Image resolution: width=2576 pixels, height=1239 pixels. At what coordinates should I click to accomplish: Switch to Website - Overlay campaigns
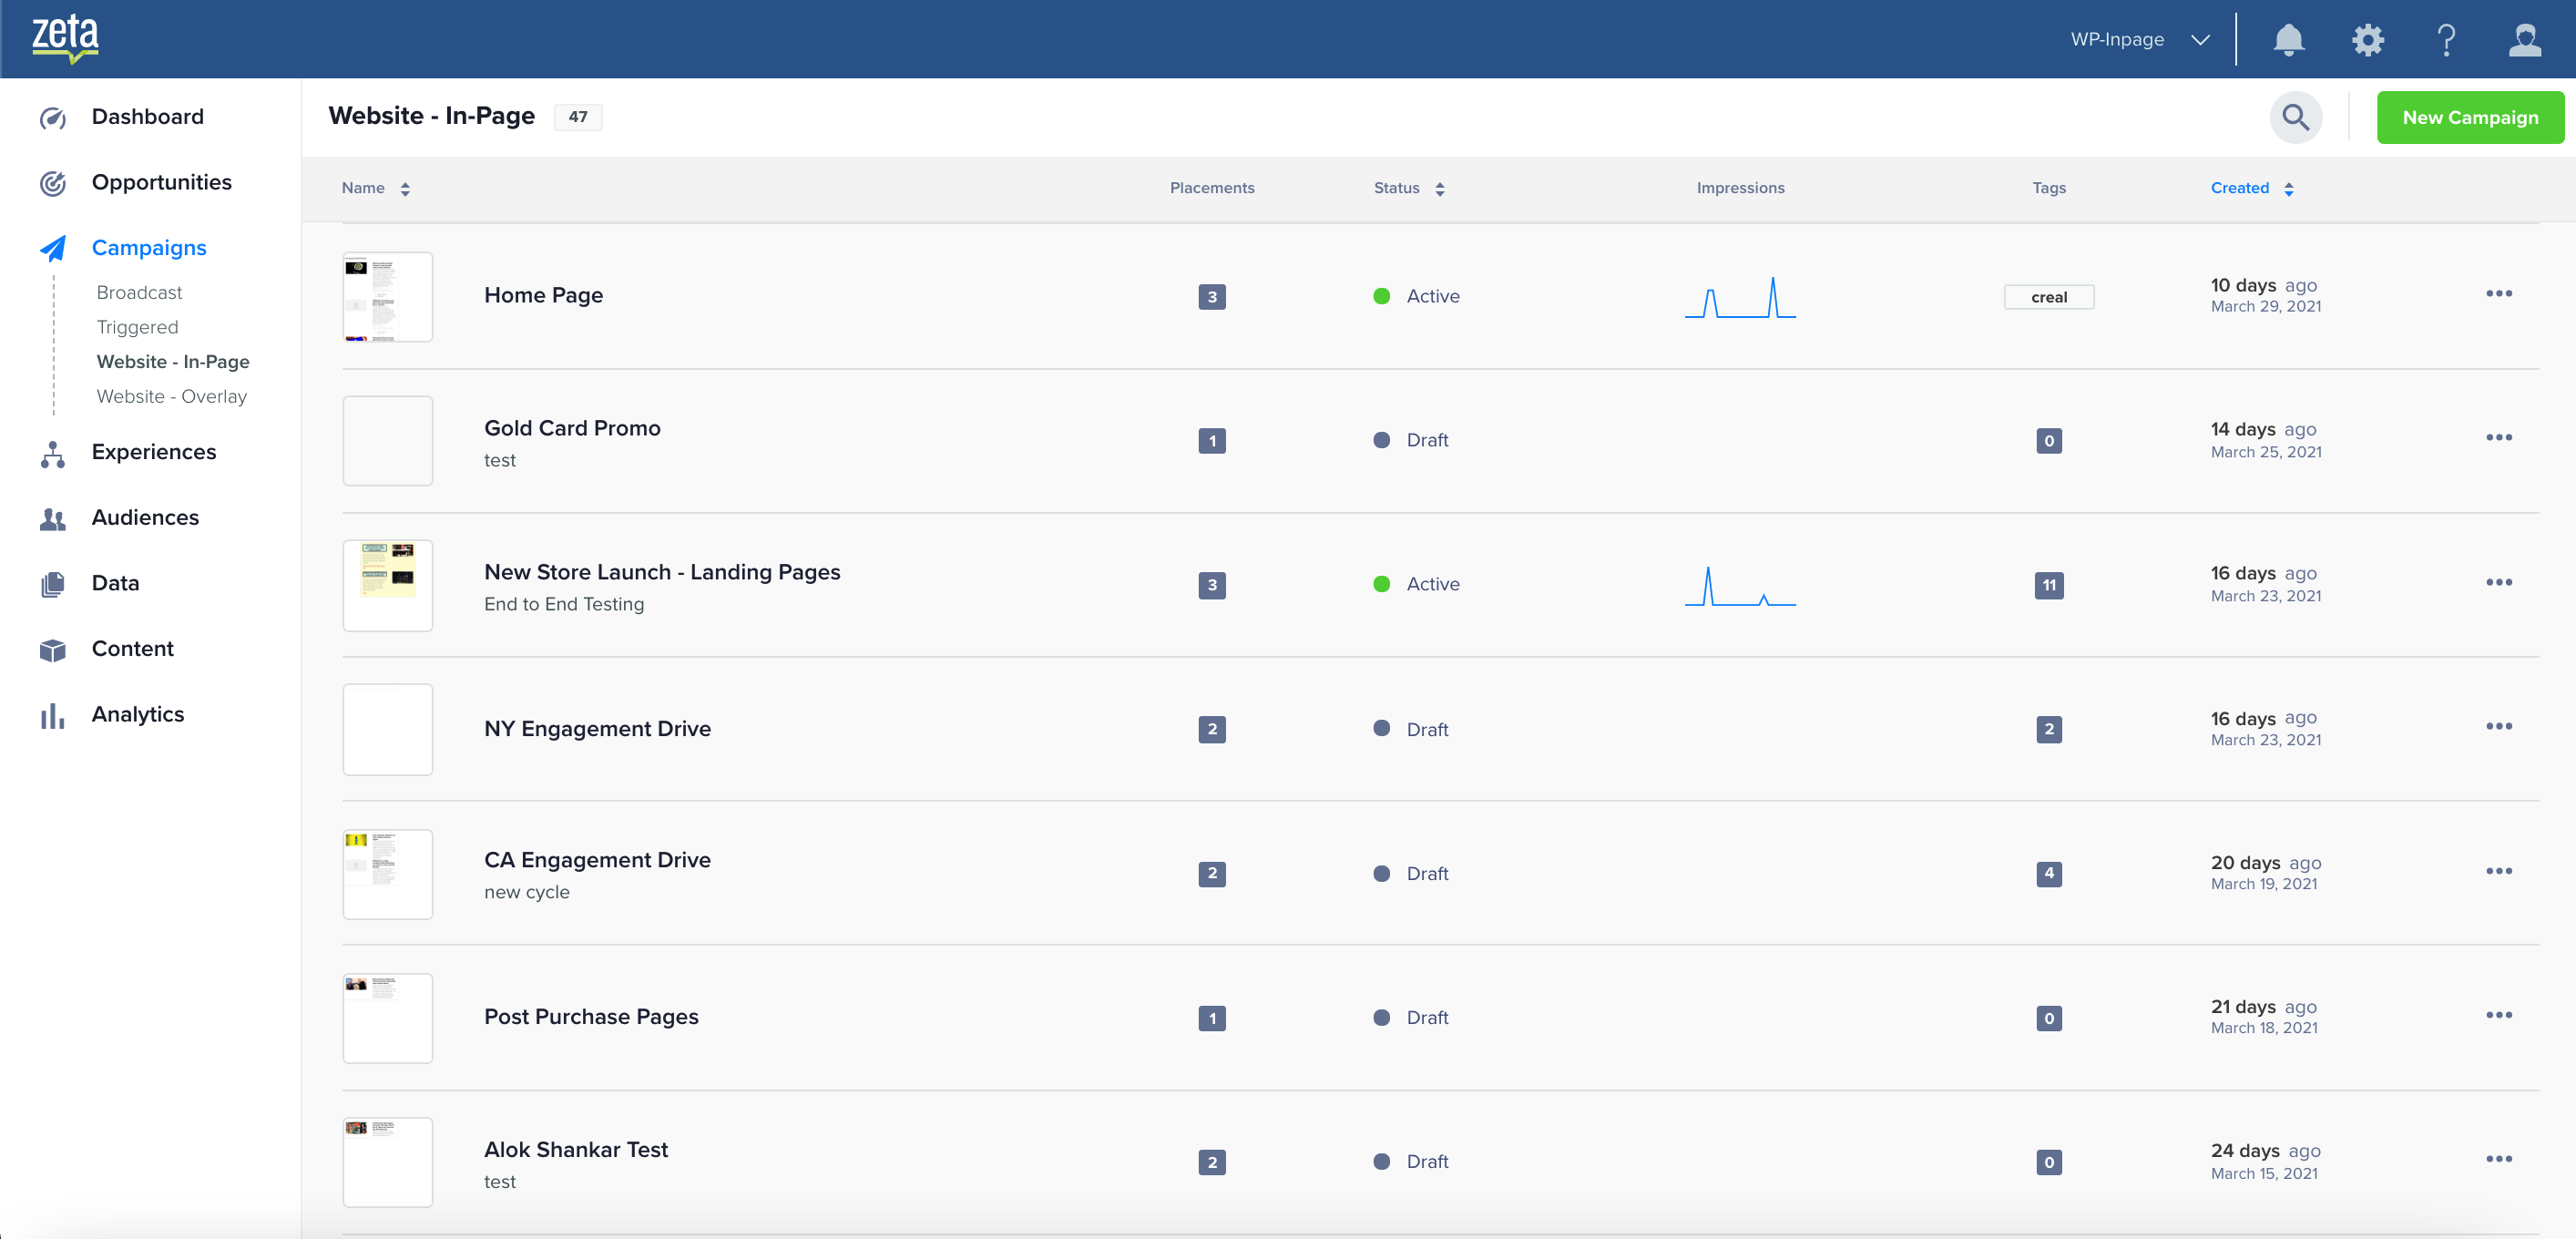(171, 396)
